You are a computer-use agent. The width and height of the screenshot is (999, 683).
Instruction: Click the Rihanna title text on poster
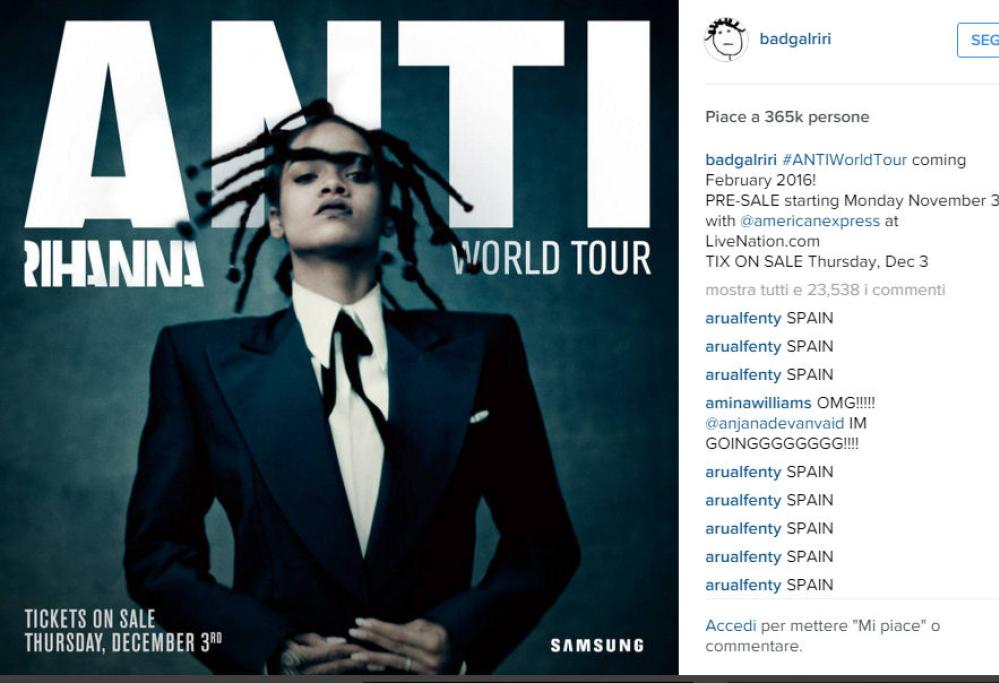[x=113, y=263]
